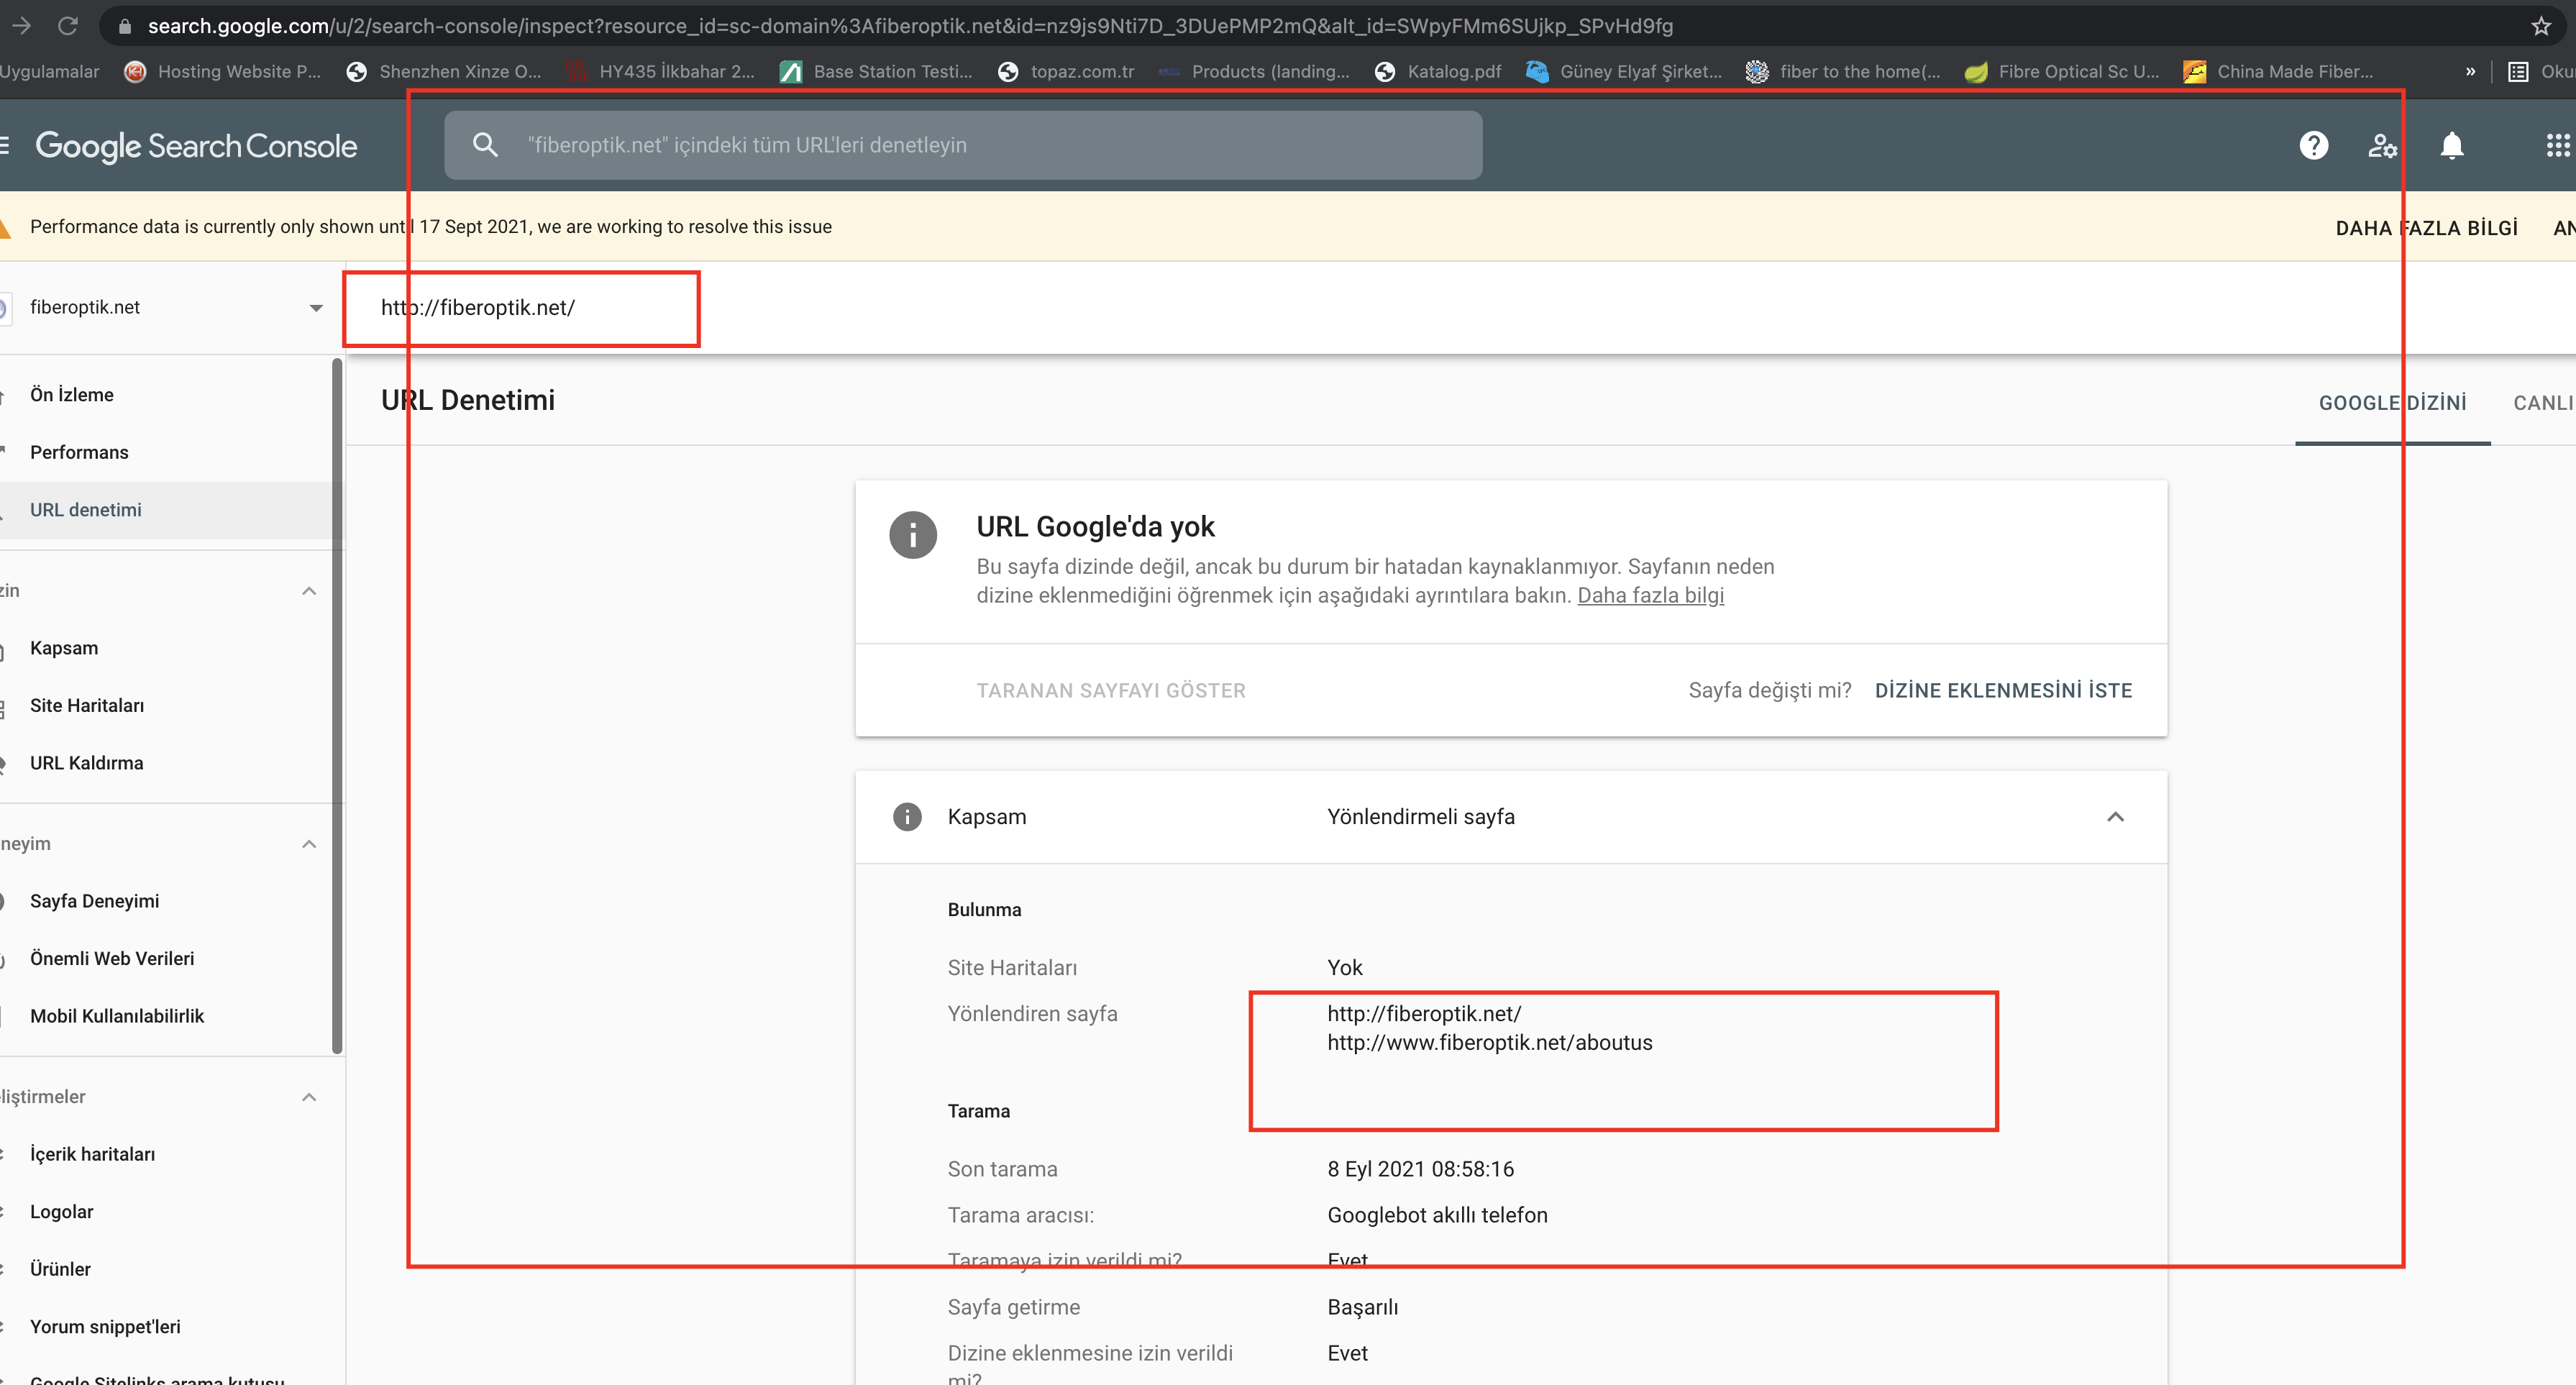The width and height of the screenshot is (2576, 1385).
Task: Click the Başarılı page fetch value
Action: click(1362, 1308)
